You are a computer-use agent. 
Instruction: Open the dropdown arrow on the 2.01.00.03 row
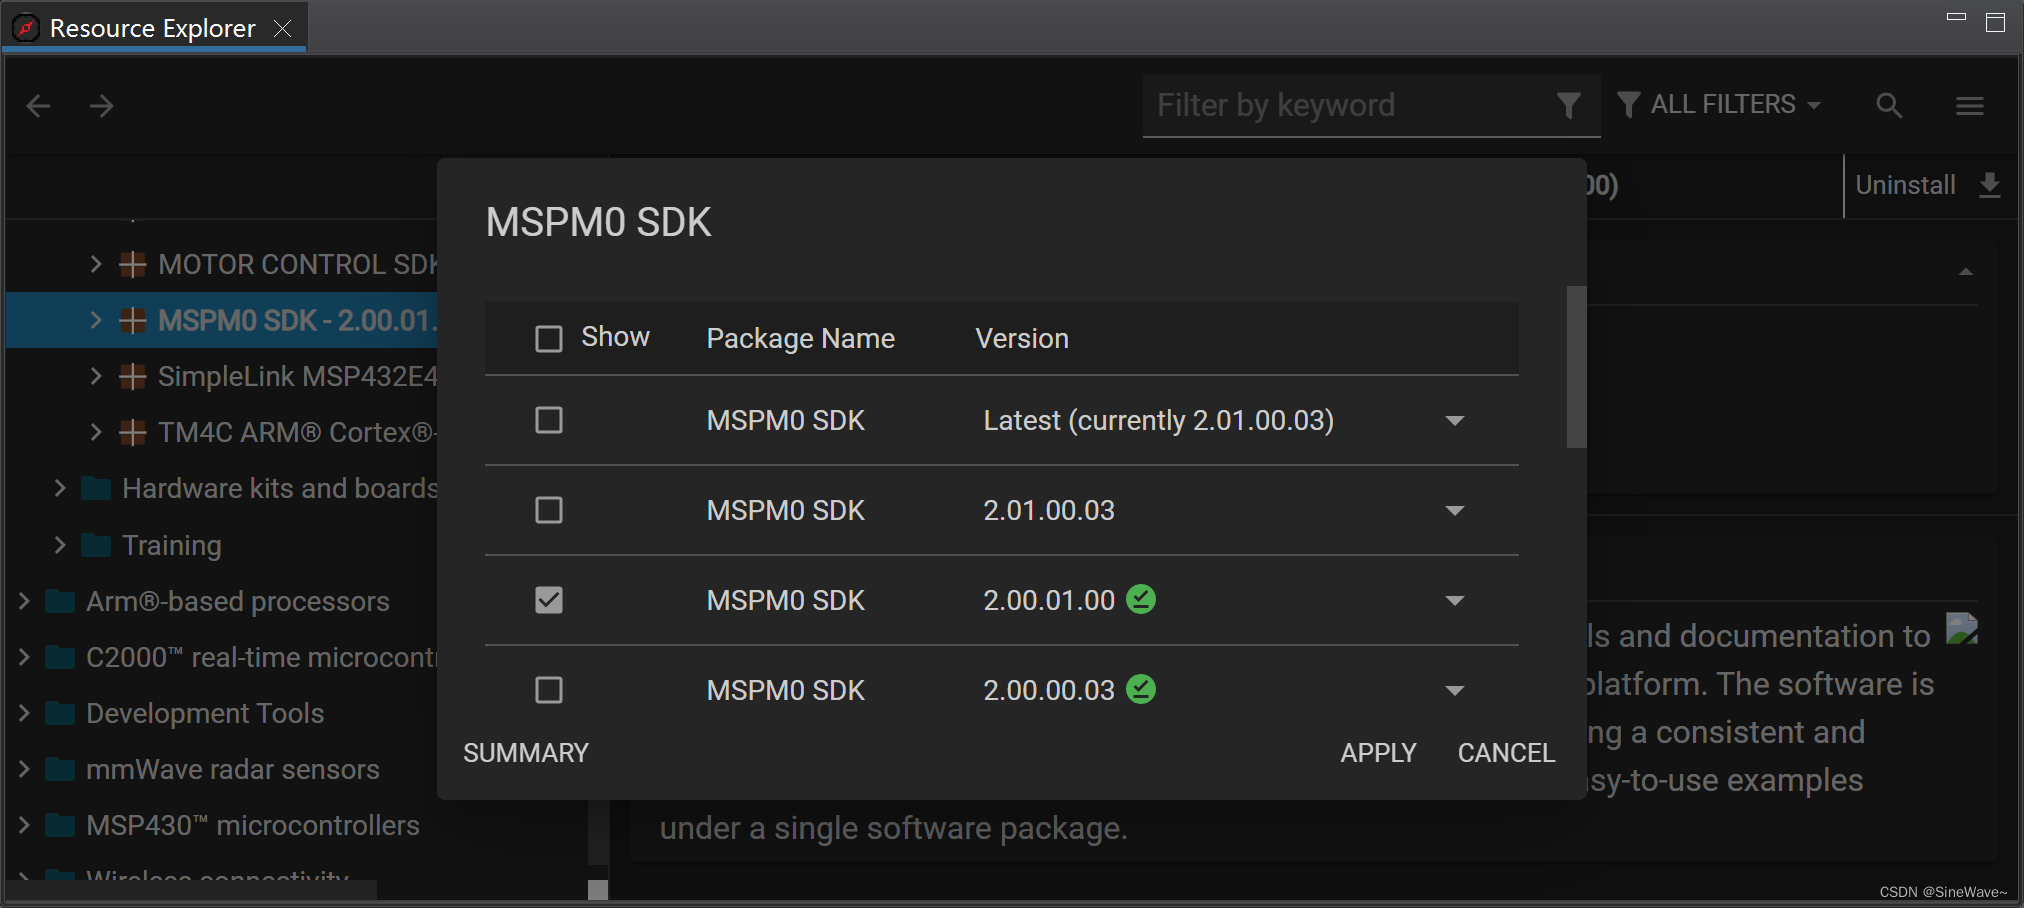1455,511
